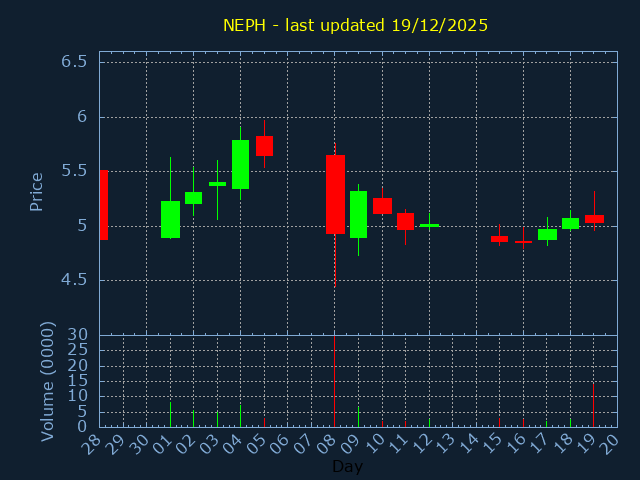The width and height of the screenshot is (640, 480).
Task: Click the "Price" y-axis label
Action: click(x=37, y=191)
